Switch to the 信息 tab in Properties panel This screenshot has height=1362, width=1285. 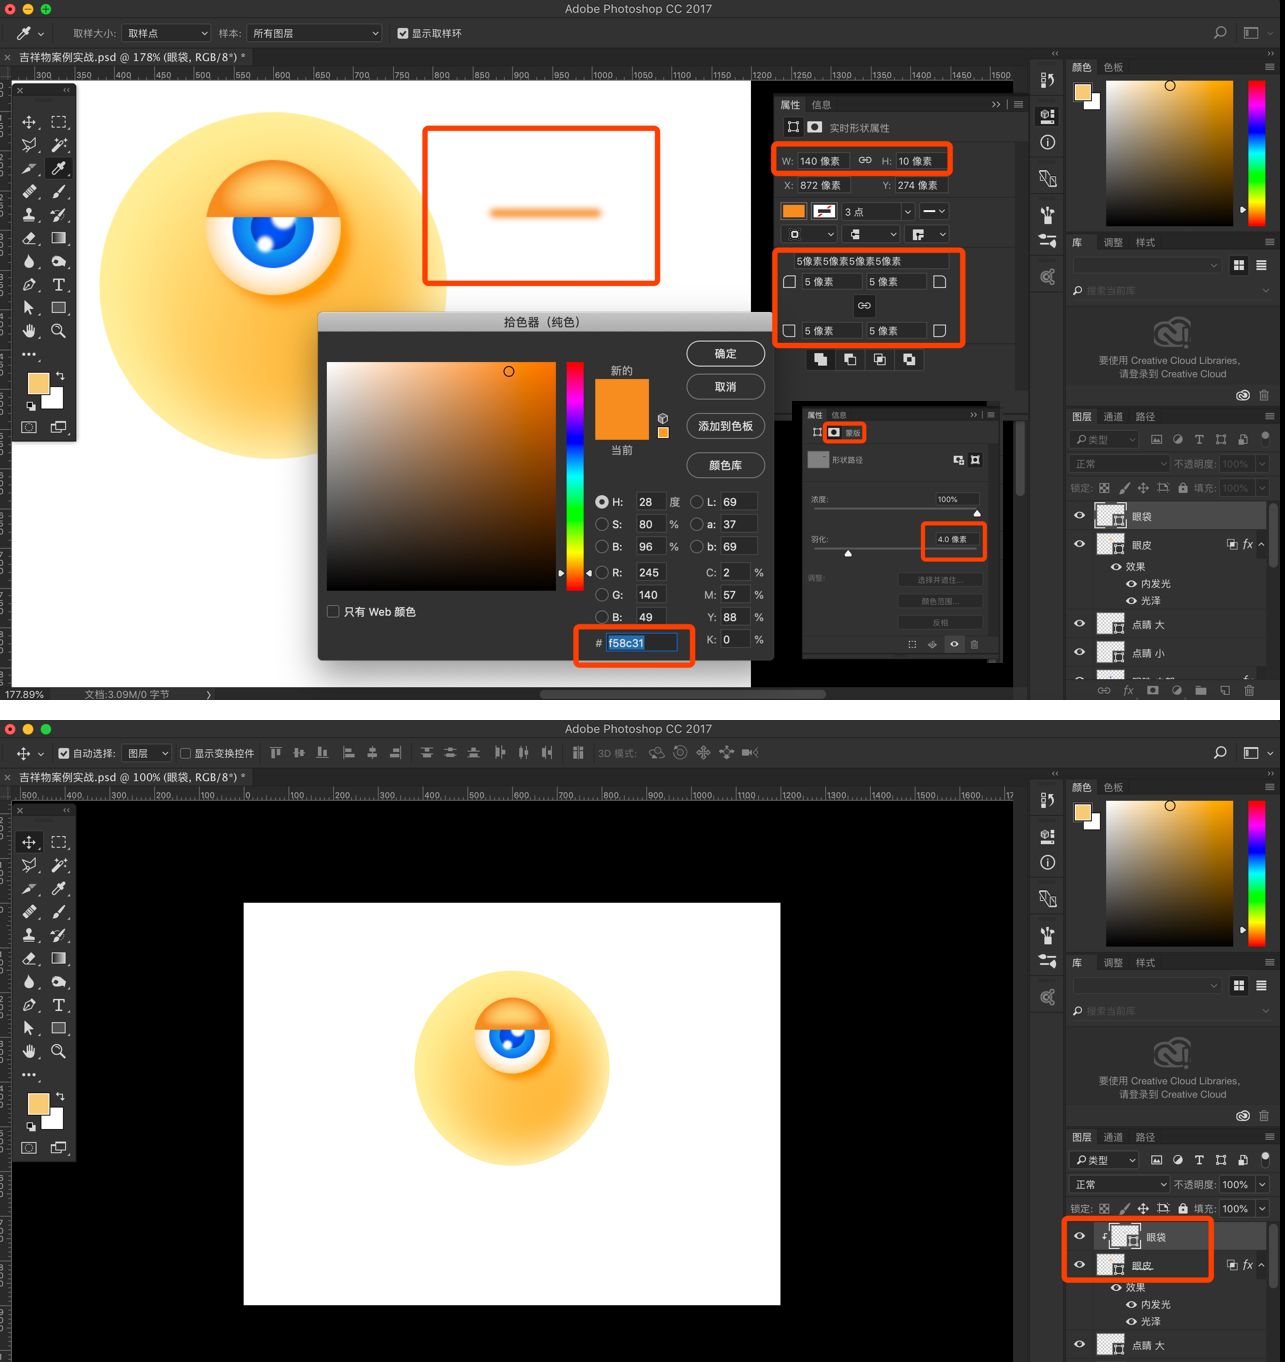[821, 104]
